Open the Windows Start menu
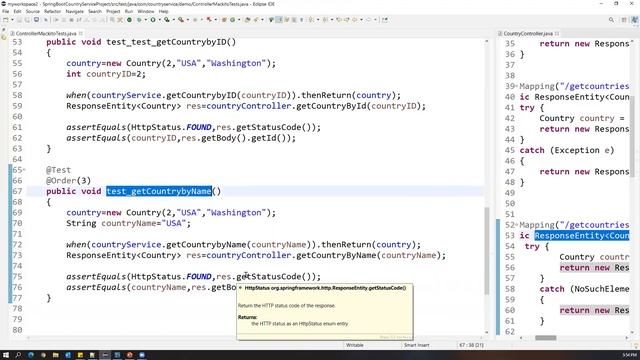Image resolution: width=640 pixels, height=360 pixels. [x=6, y=355]
